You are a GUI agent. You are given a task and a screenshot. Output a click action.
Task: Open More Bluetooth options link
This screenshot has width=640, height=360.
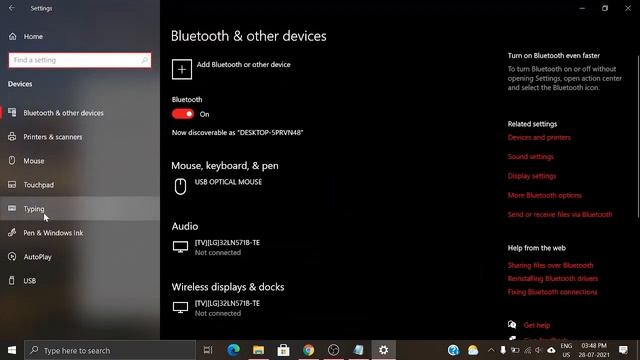544,195
